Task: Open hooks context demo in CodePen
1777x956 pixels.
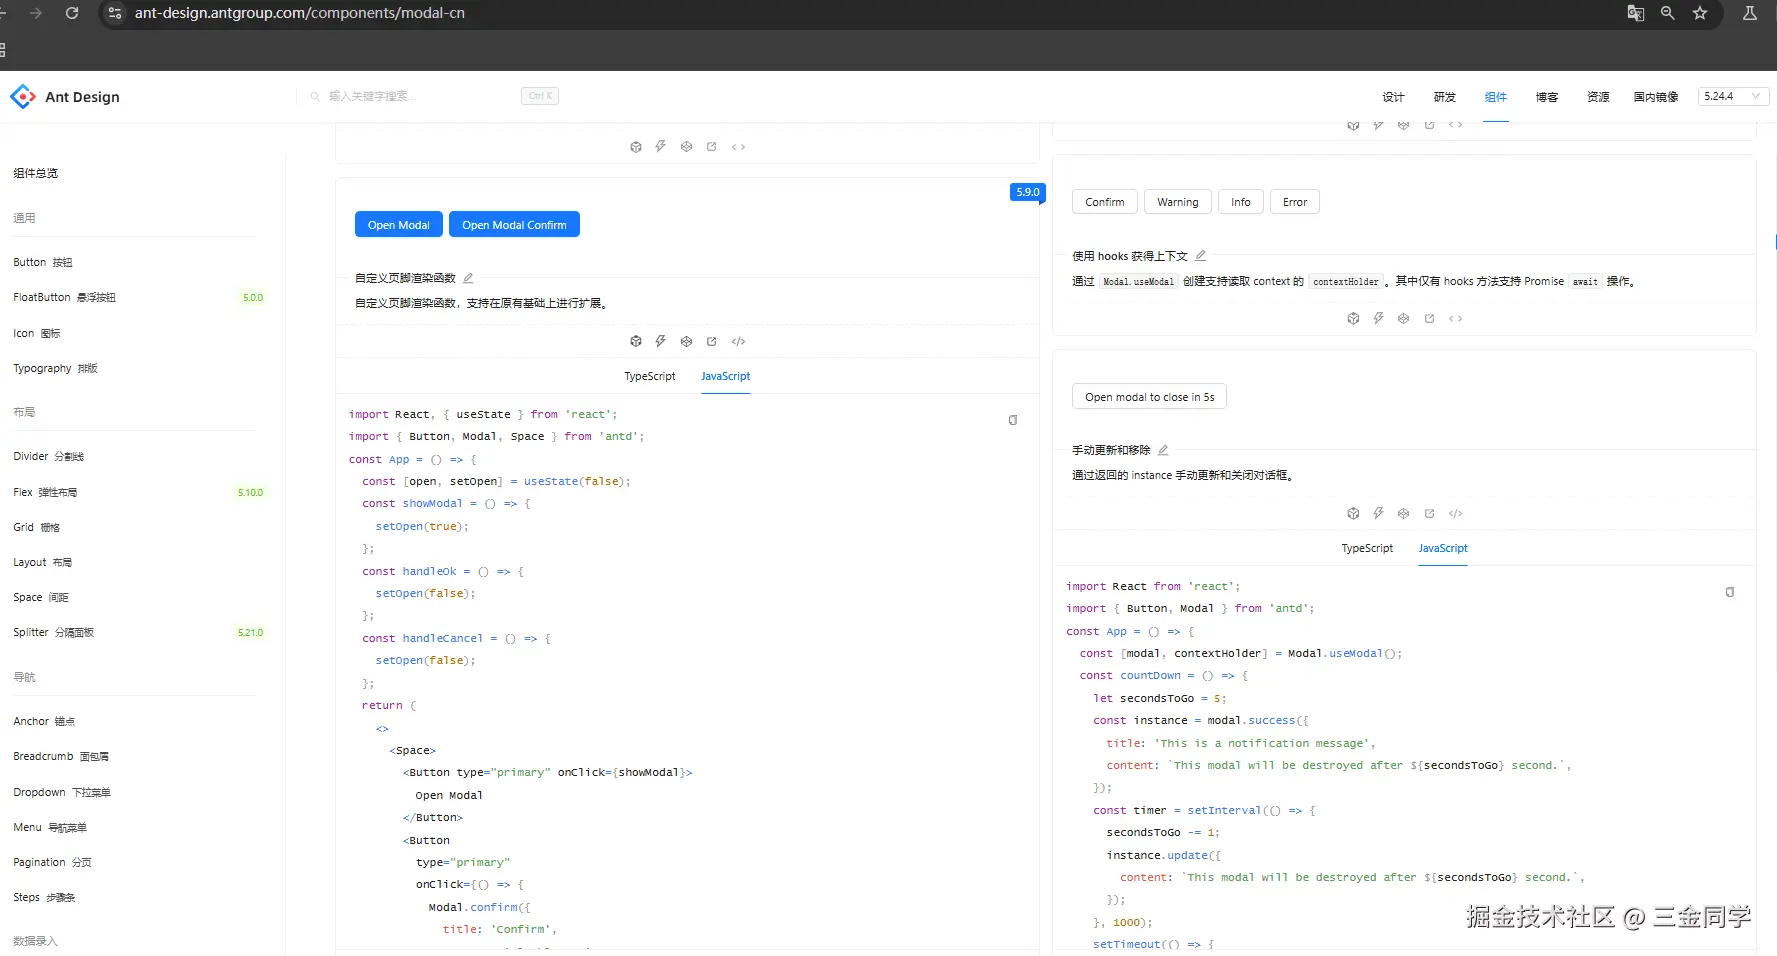Action: [x=1404, y=318]
